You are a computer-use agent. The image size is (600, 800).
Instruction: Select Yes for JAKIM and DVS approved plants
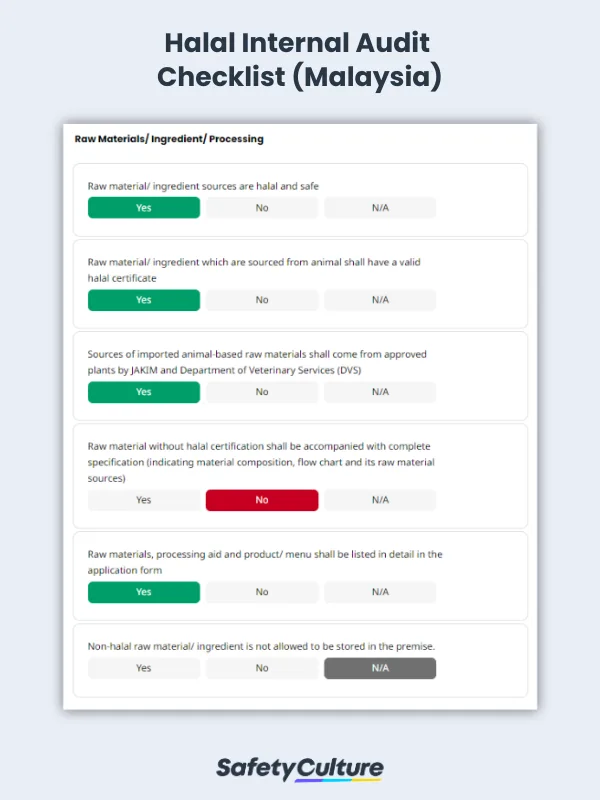tap(143, 392)
